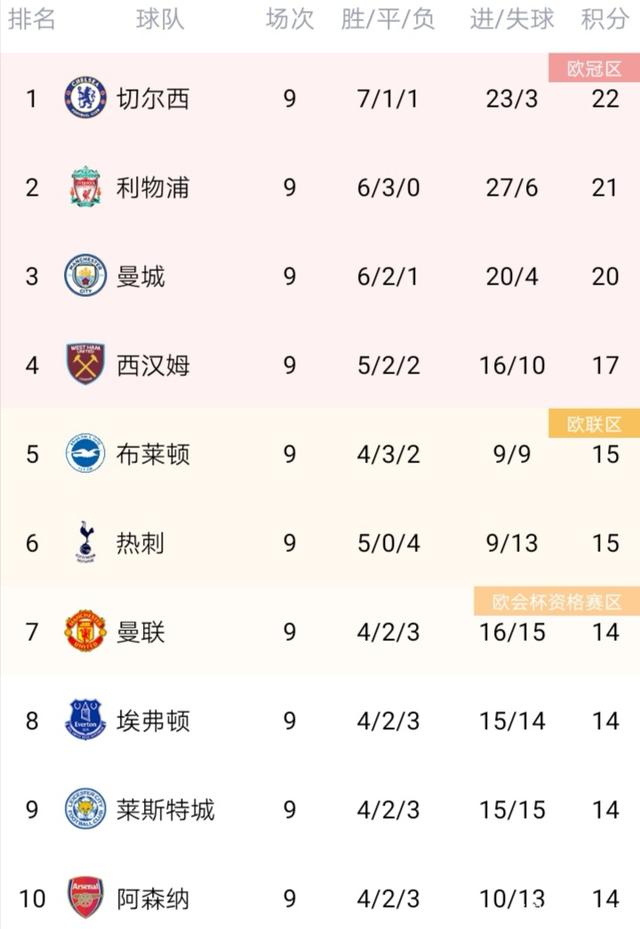Click the Chelsea club crest icon
The height and width of the screenshot is (929, 640).
(x=85, y=98)
